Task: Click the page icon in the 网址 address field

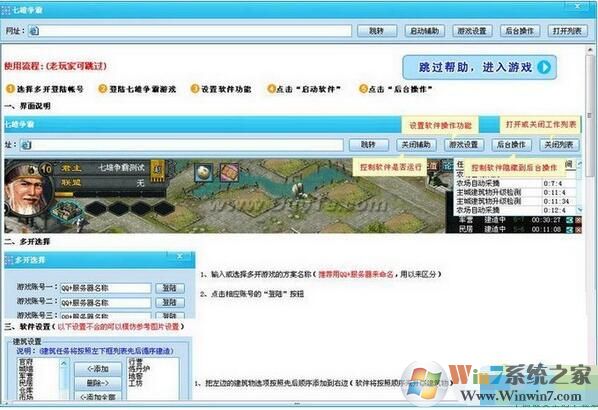Action: pyautogui.click(x=34, y=31)
